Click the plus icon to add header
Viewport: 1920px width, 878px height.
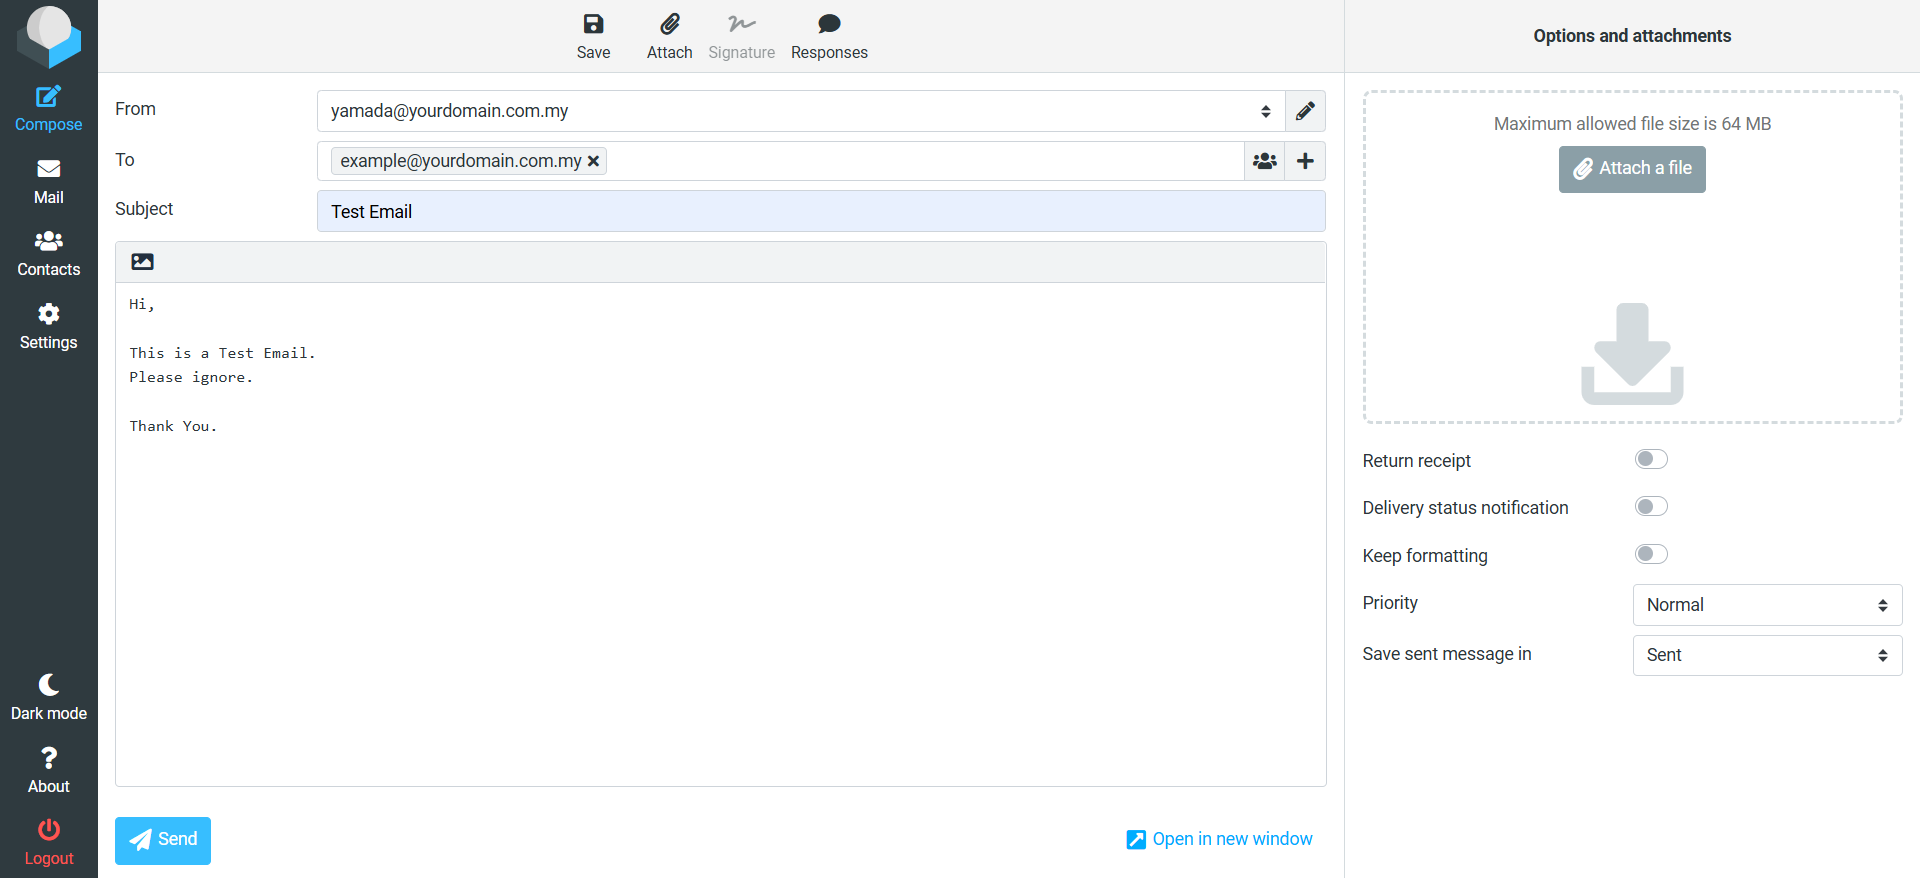(x=1305, y=161)
